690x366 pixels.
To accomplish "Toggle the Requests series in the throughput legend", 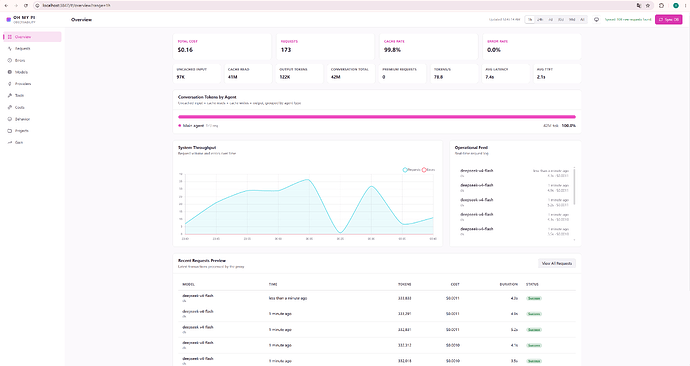I will (x=411, y=170).
